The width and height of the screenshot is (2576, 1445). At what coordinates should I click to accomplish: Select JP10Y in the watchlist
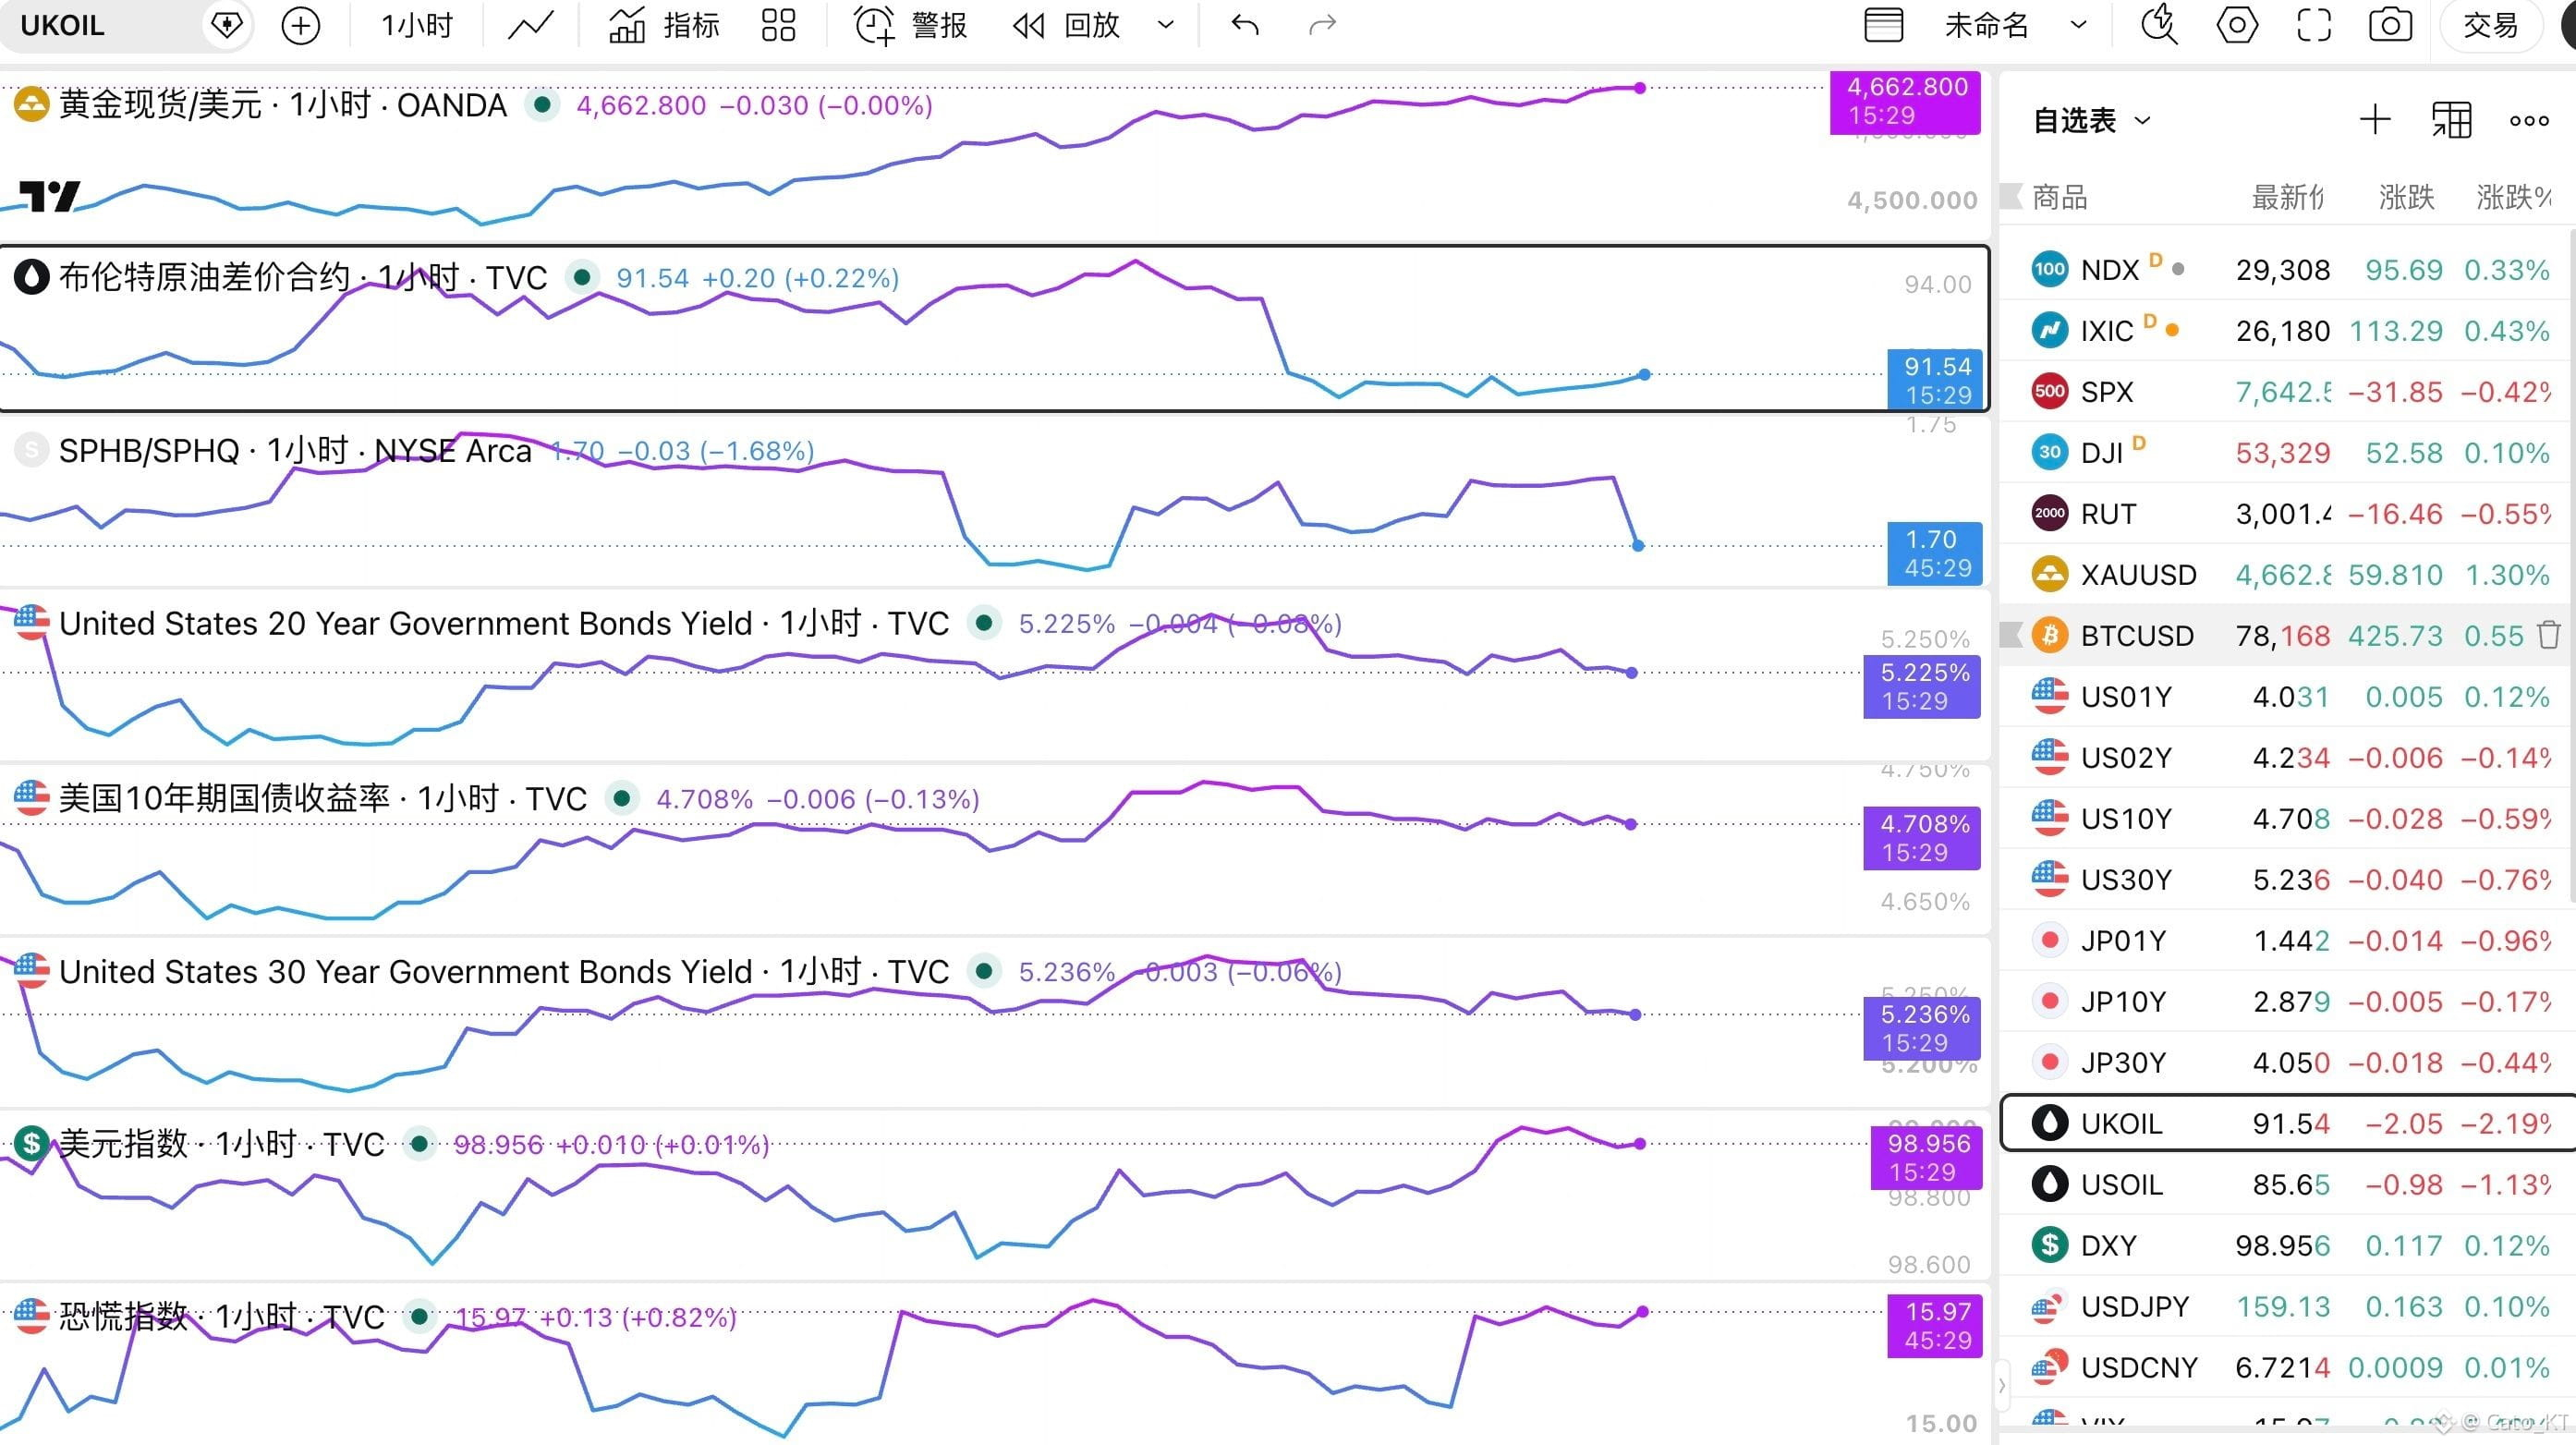coord(2286,1002)
